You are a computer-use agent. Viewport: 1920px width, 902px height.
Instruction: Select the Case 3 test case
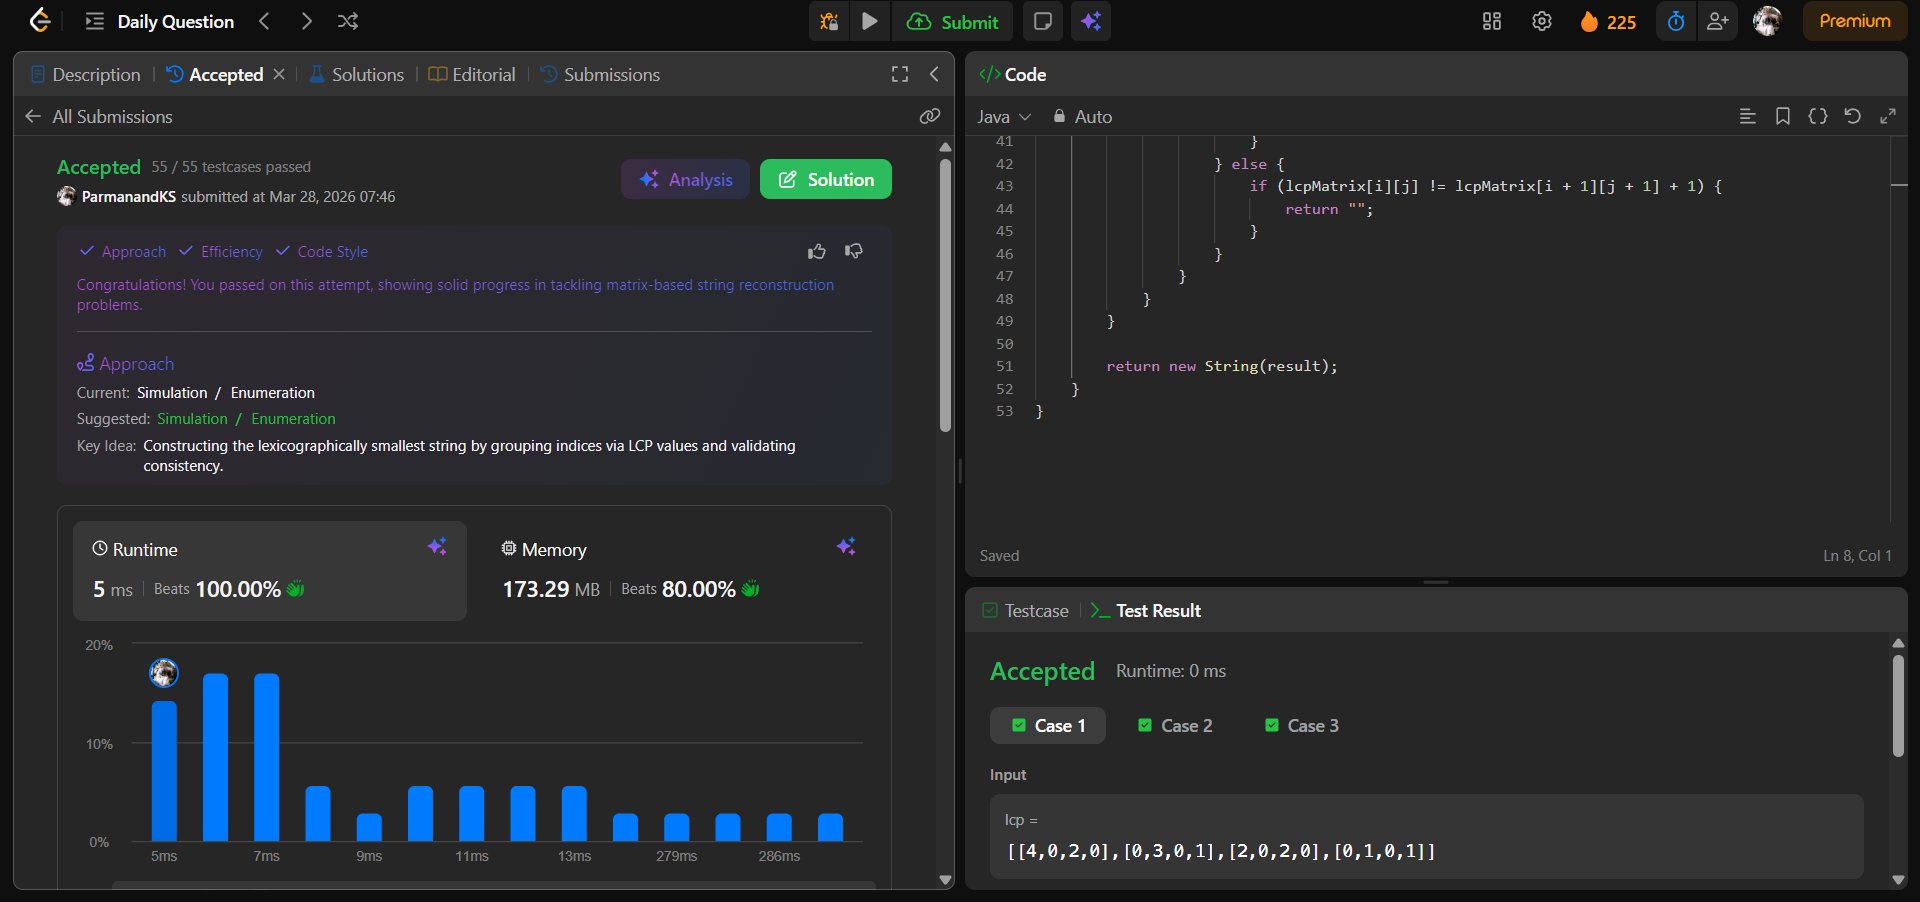(x=1301, y=726)
